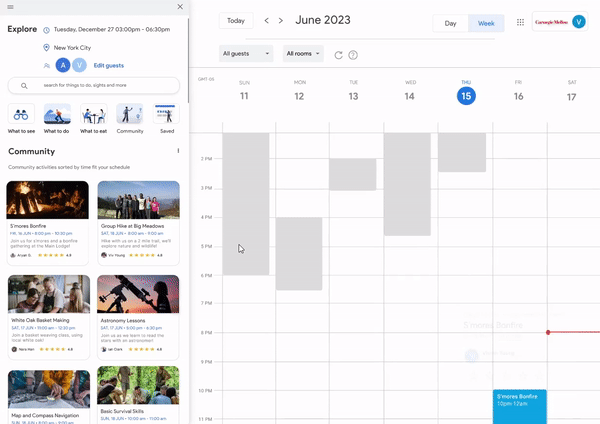Image resolution: width=600 pixels, height=424 pixels.
Task: Click Group Hike at Big Meadows title
Action: pyautogui.click(x=132, y=226)
